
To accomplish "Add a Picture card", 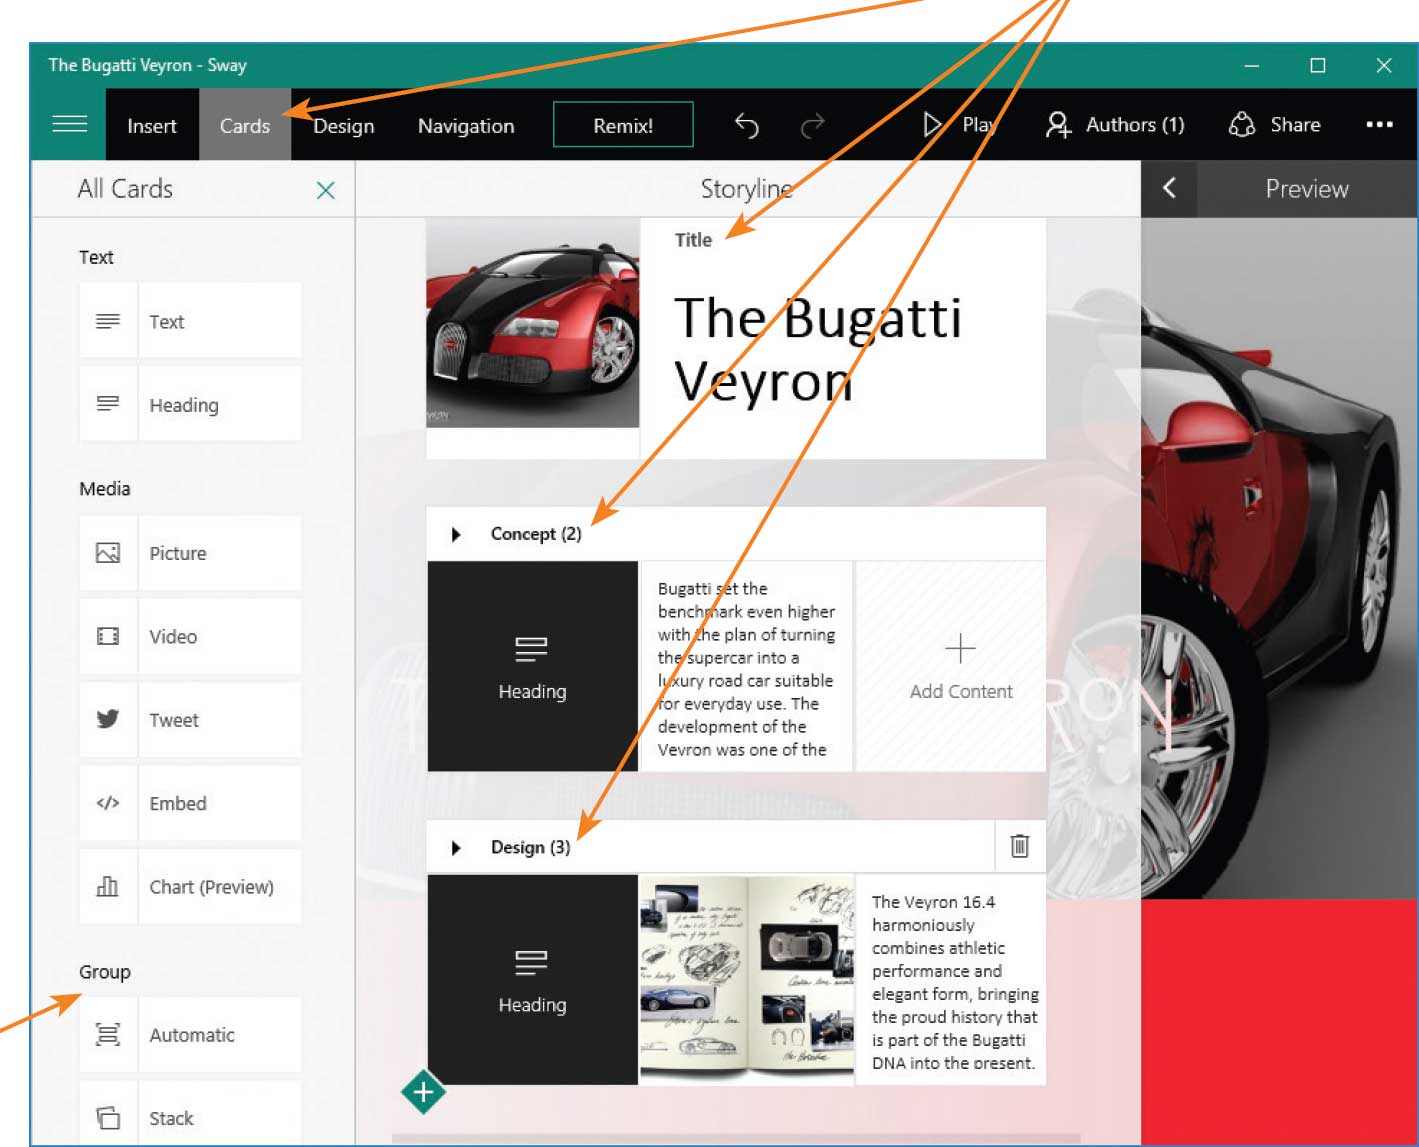I will coord(190,553).
